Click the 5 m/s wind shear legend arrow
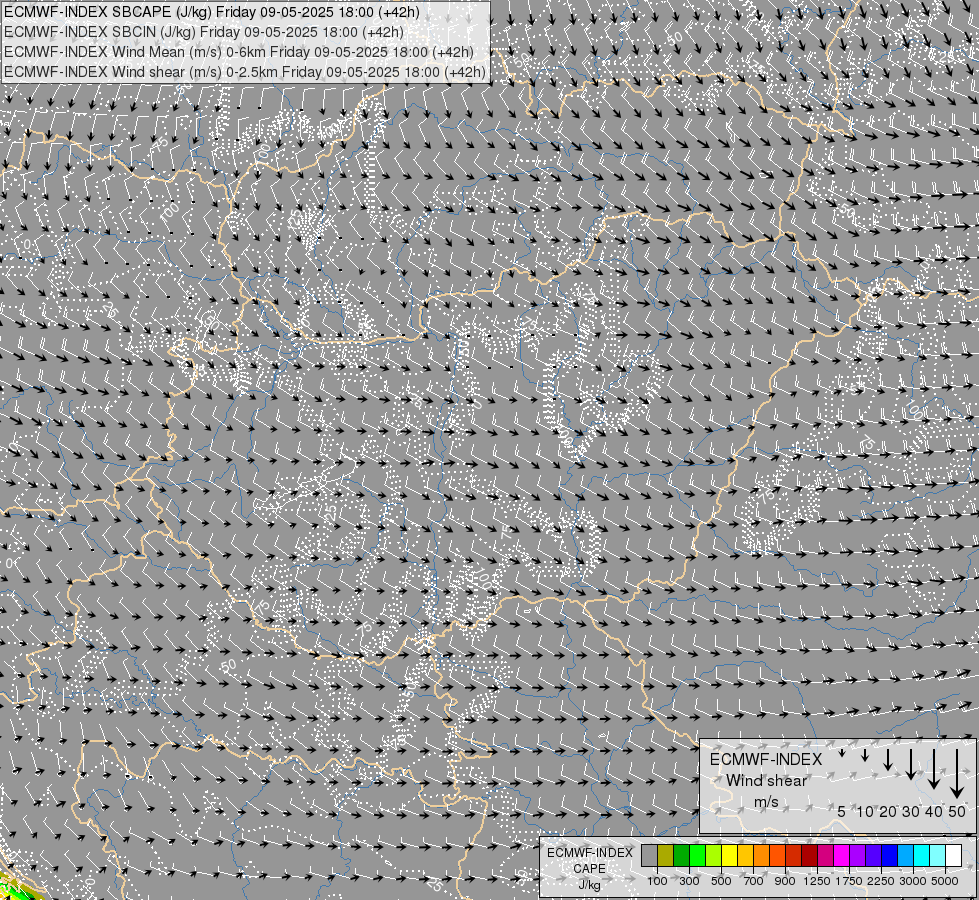 [842, 753]
